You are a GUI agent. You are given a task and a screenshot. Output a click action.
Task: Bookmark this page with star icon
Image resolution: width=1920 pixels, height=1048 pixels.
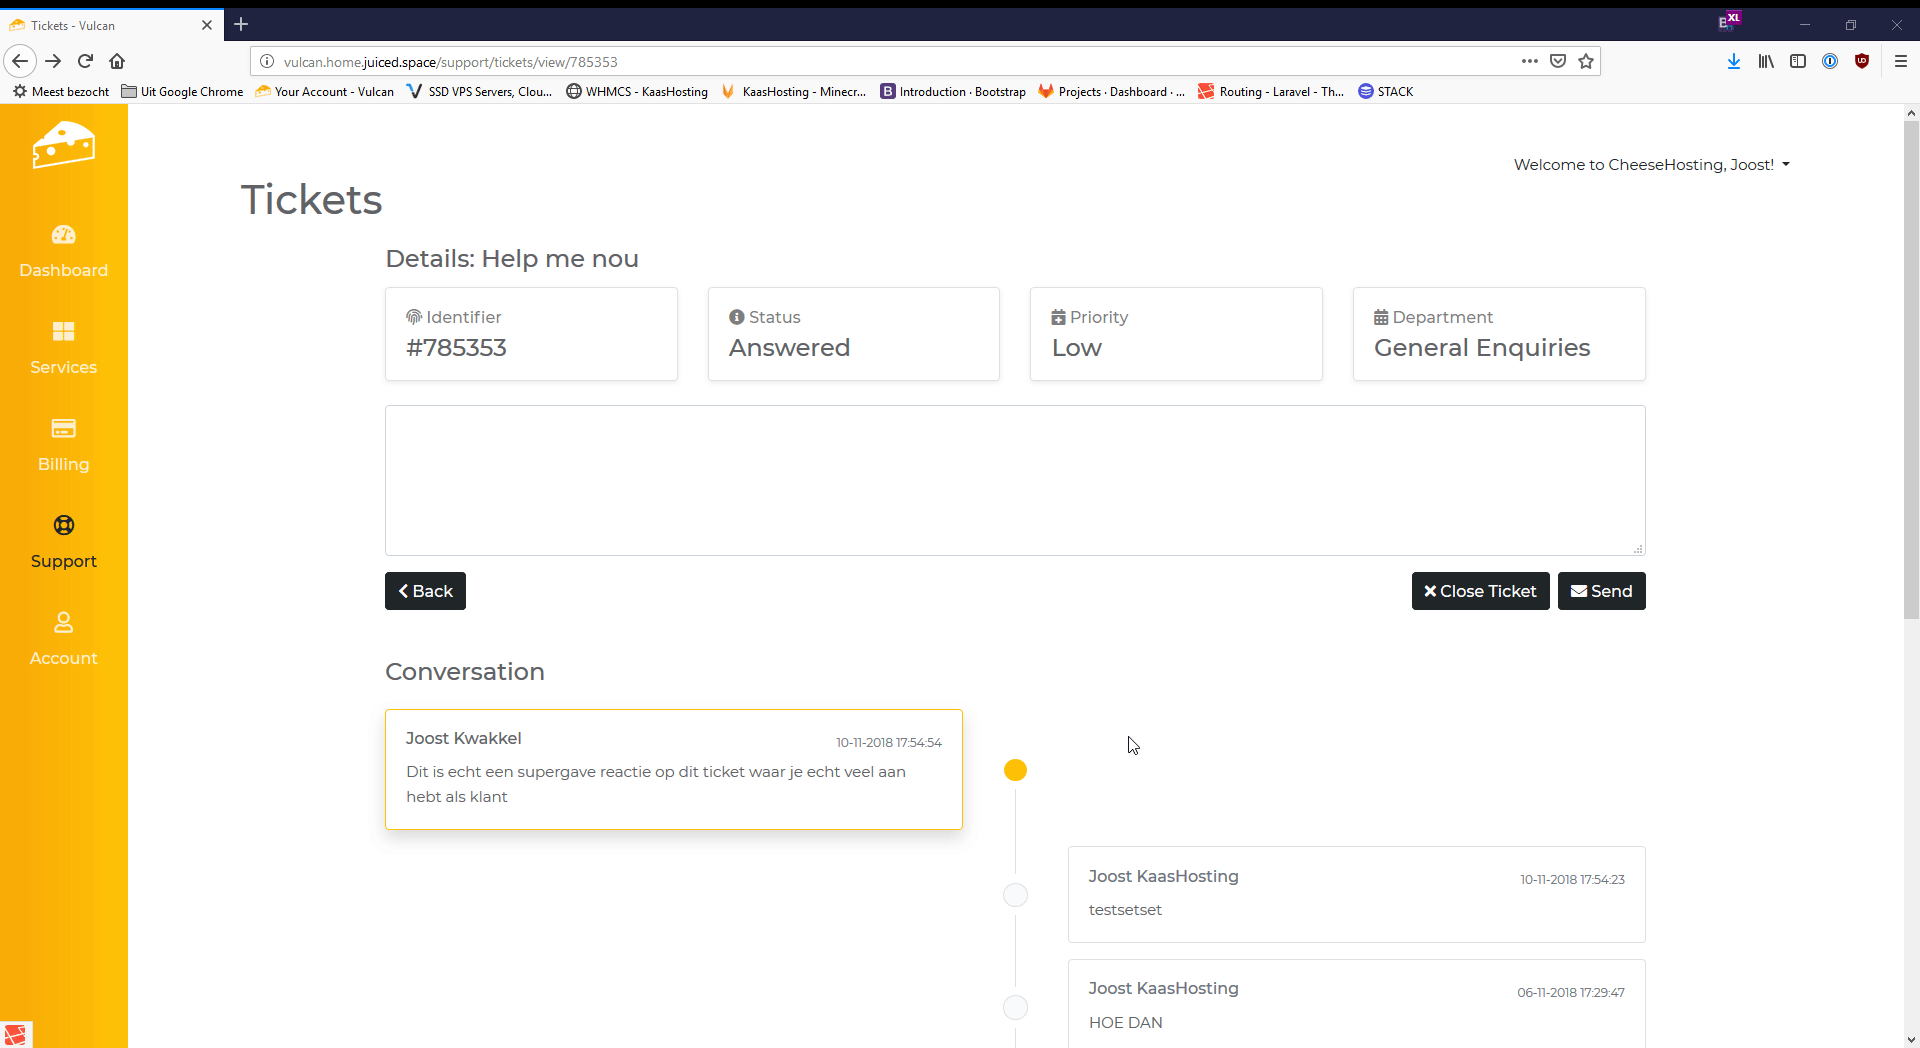point(1586,61)
